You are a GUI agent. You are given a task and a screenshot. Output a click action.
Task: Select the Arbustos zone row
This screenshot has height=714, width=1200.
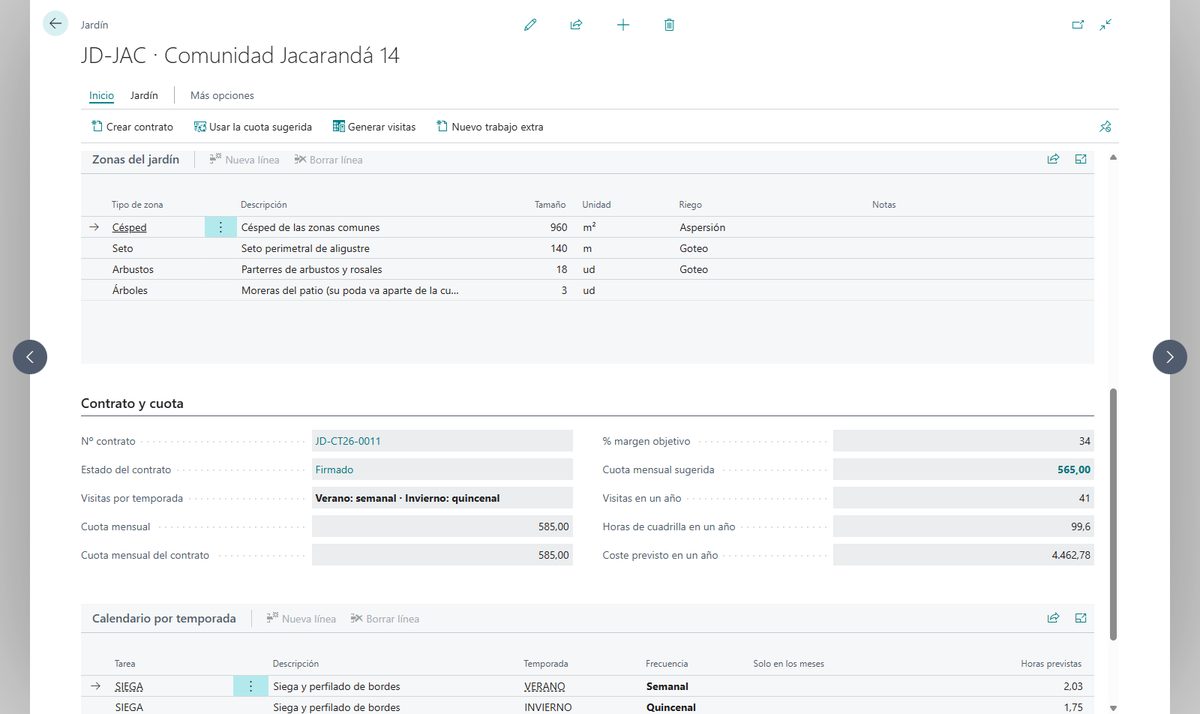click(x=587, y=269)
